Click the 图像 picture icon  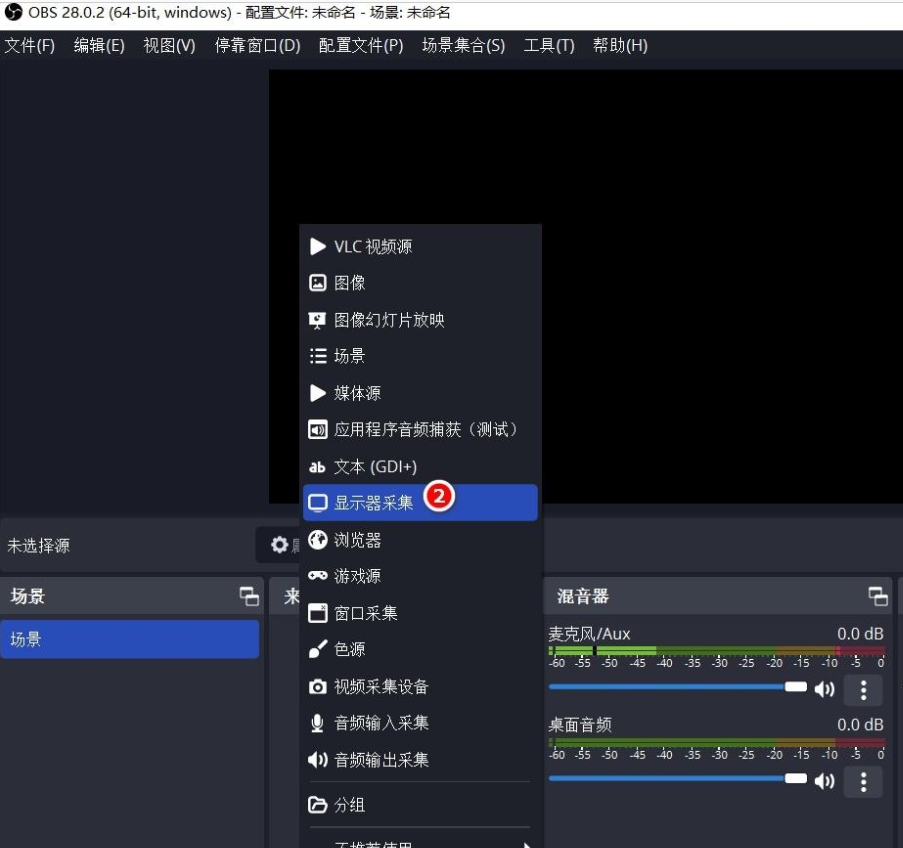click(317, 283)
